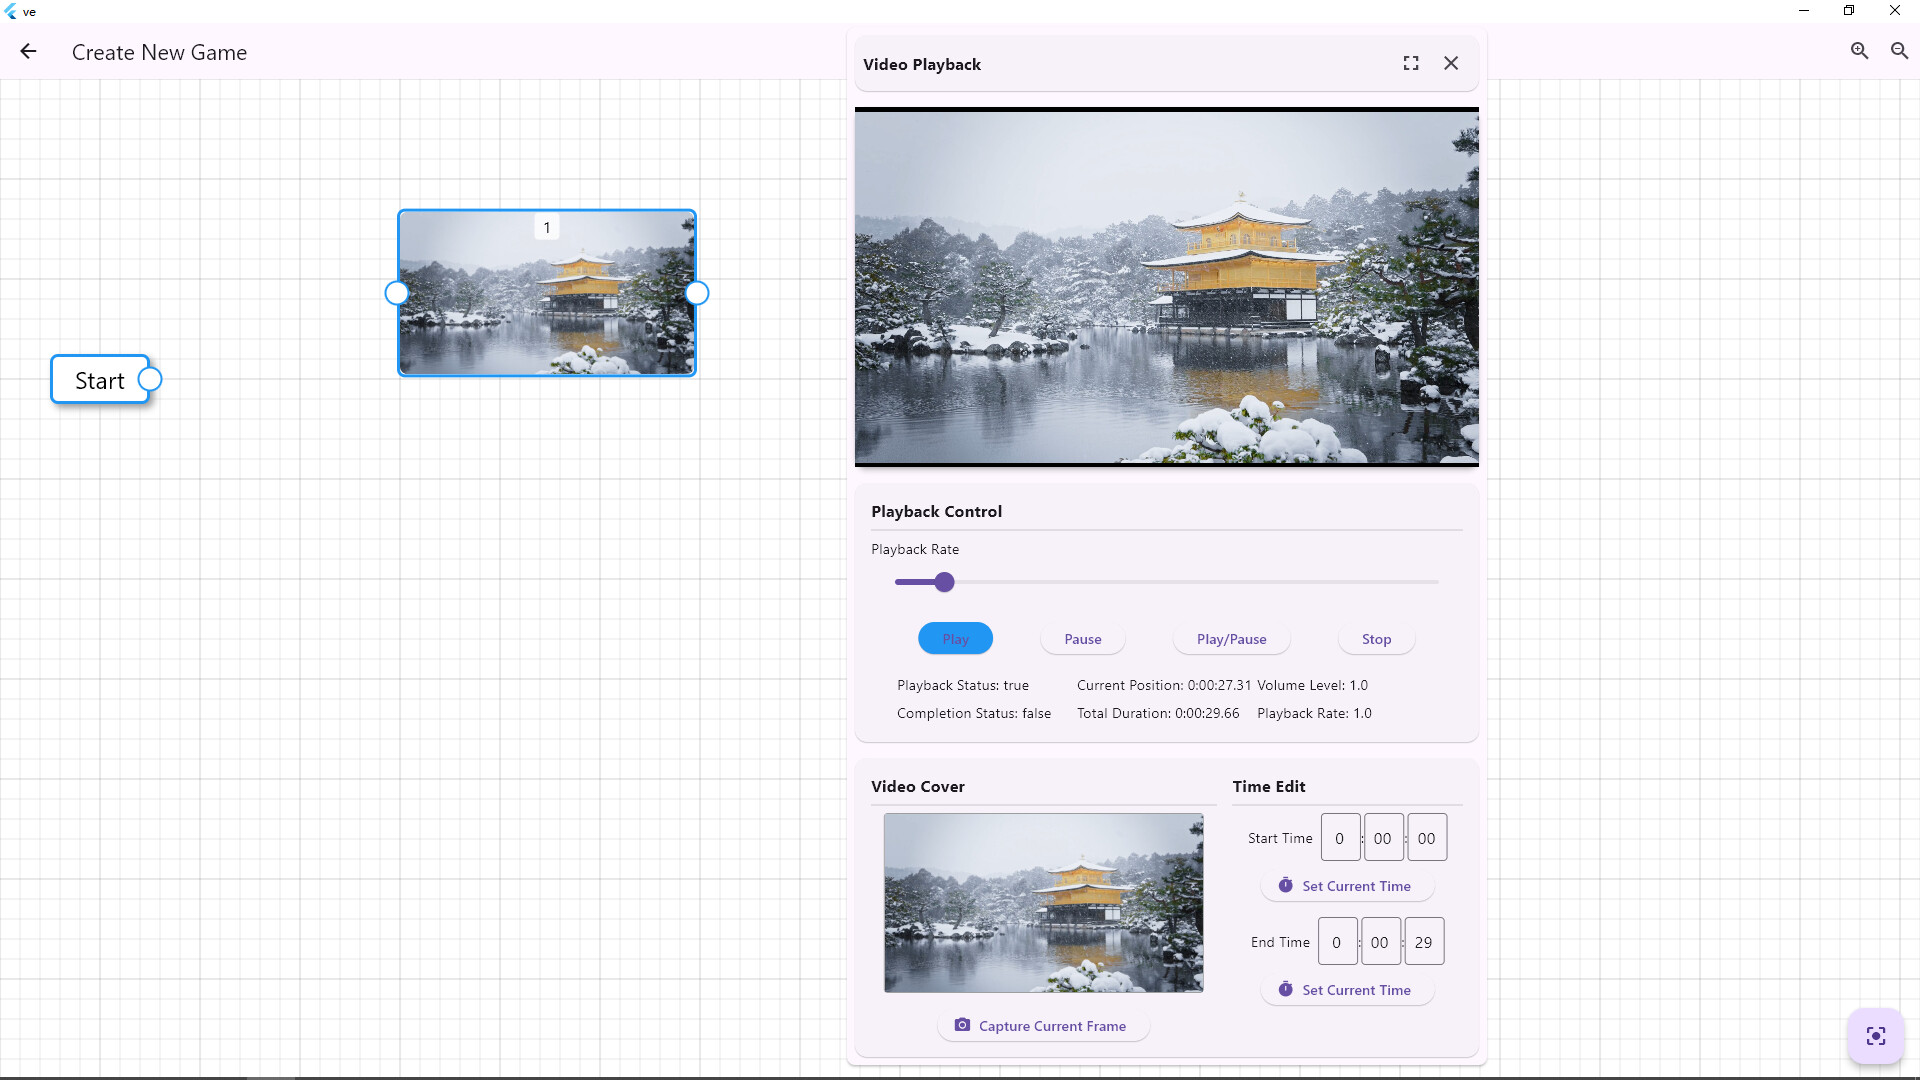Adjust the Playback Rate slider
Screen dimensions: 1920x1080
pyautogui.click(x=944, y=582)
